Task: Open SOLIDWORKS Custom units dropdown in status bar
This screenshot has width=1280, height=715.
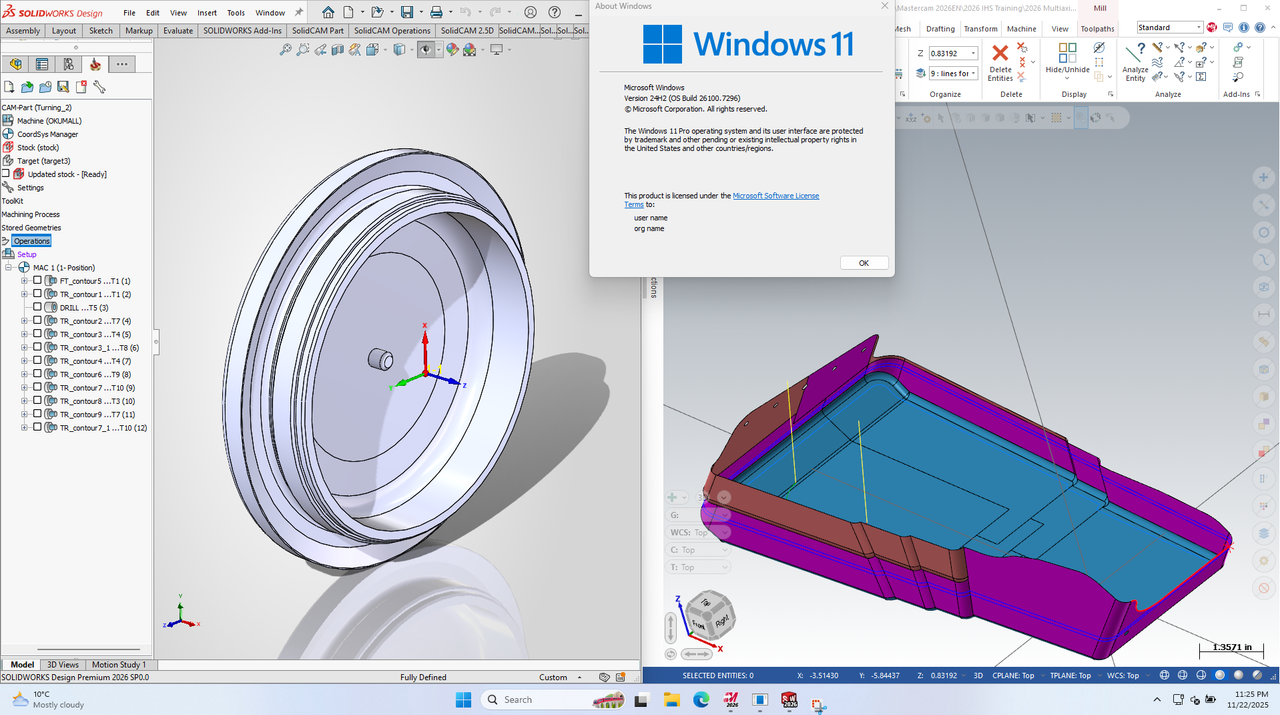Action: 580,677
